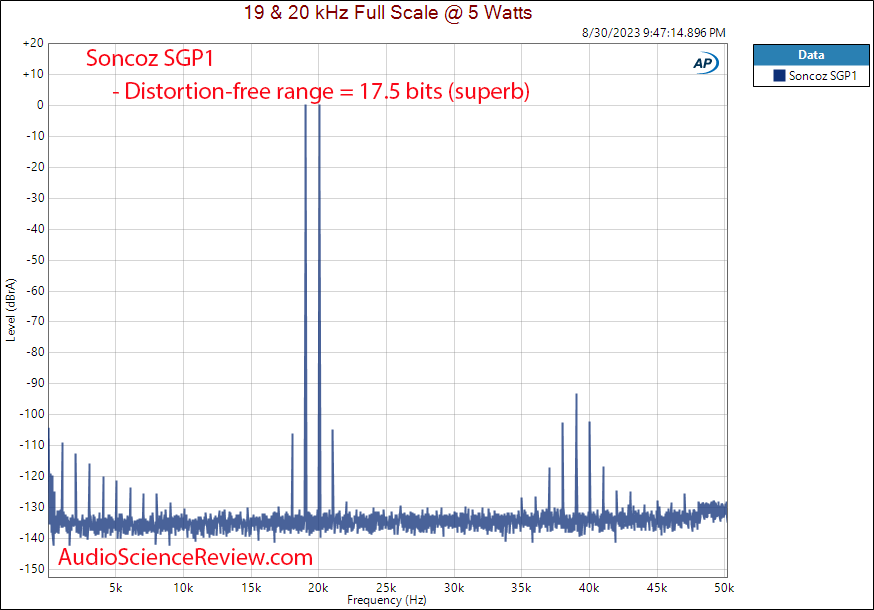The width and height of the screenshot is (874, 610).
Task: Click the timestamp "8/30/2023 9:47:14.896 PM"
Action: coord(654,32)
